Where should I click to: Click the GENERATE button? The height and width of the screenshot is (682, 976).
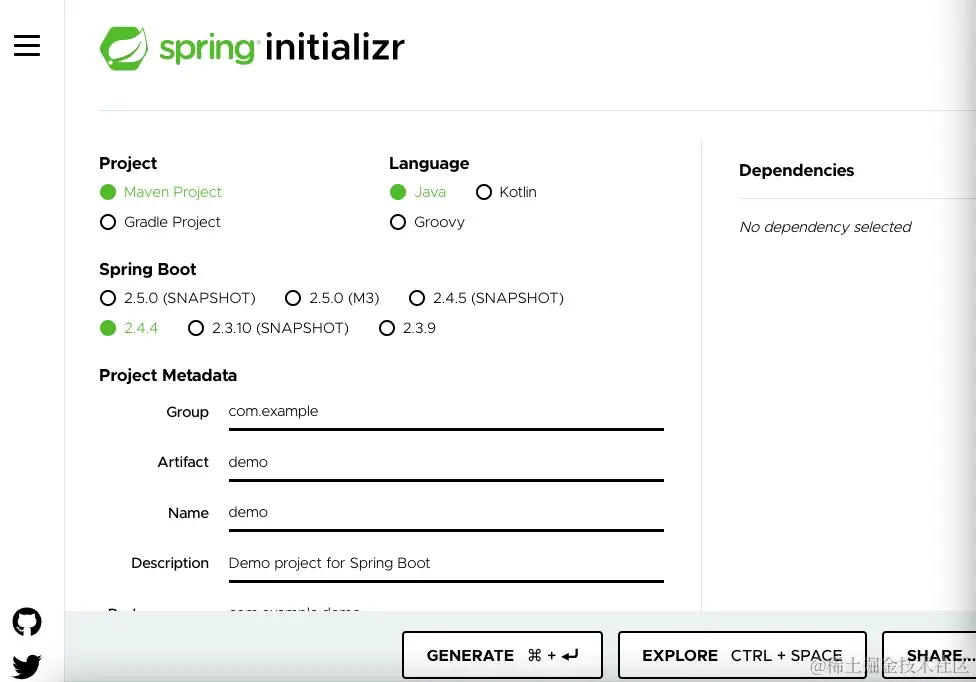tap(502, 655)
